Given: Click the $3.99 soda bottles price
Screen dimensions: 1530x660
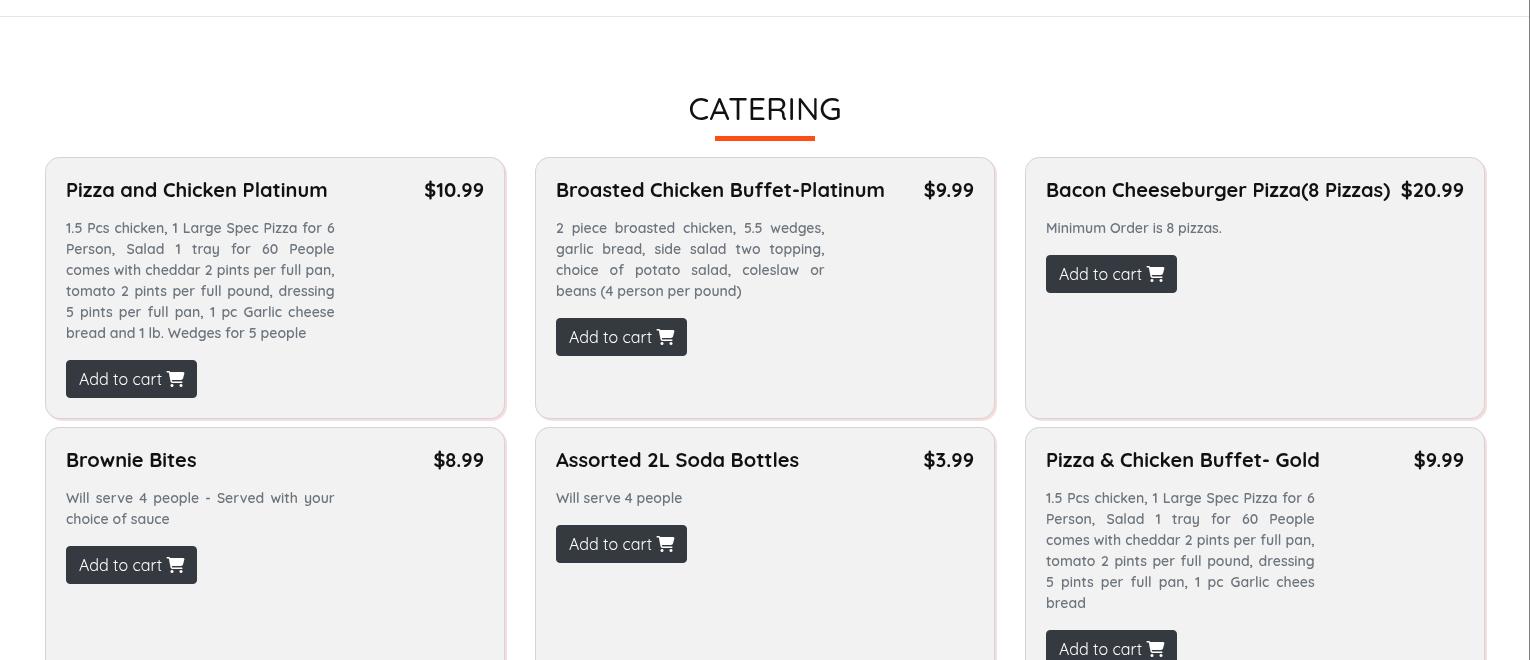Looking at the screenshot, I should pyautogui.click(x=948, y=460).
